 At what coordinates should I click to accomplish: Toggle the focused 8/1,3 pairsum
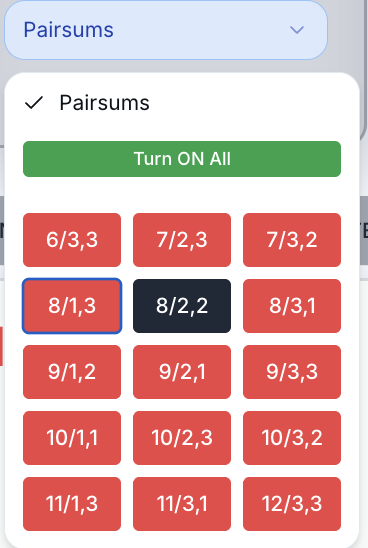pos(72,306)
